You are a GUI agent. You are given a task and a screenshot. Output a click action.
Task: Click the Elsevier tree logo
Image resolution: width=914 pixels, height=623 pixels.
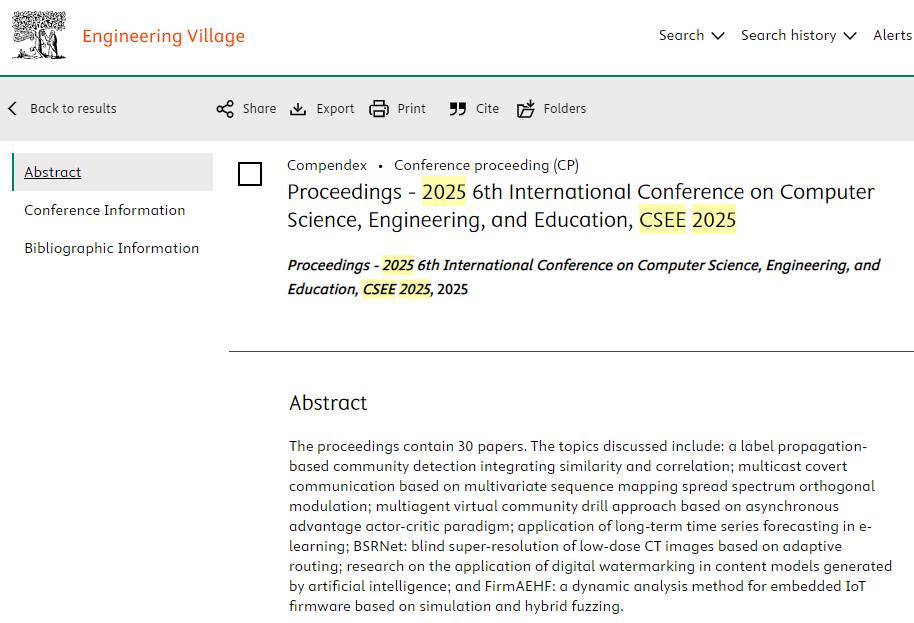pos(40,36)
